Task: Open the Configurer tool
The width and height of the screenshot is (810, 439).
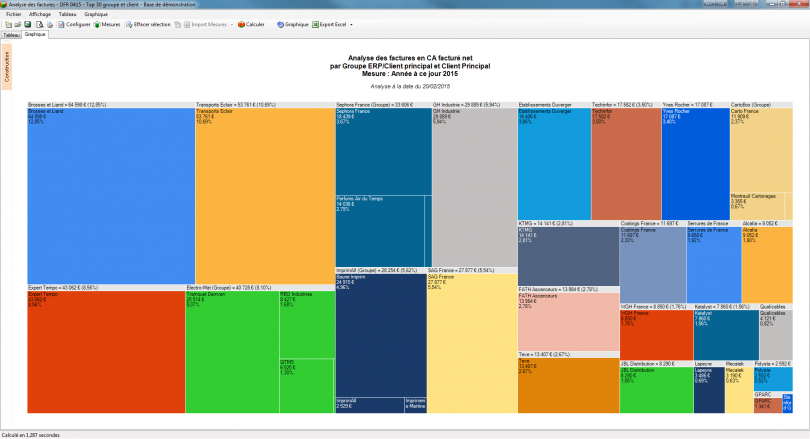Action: (x=74, y=24)
